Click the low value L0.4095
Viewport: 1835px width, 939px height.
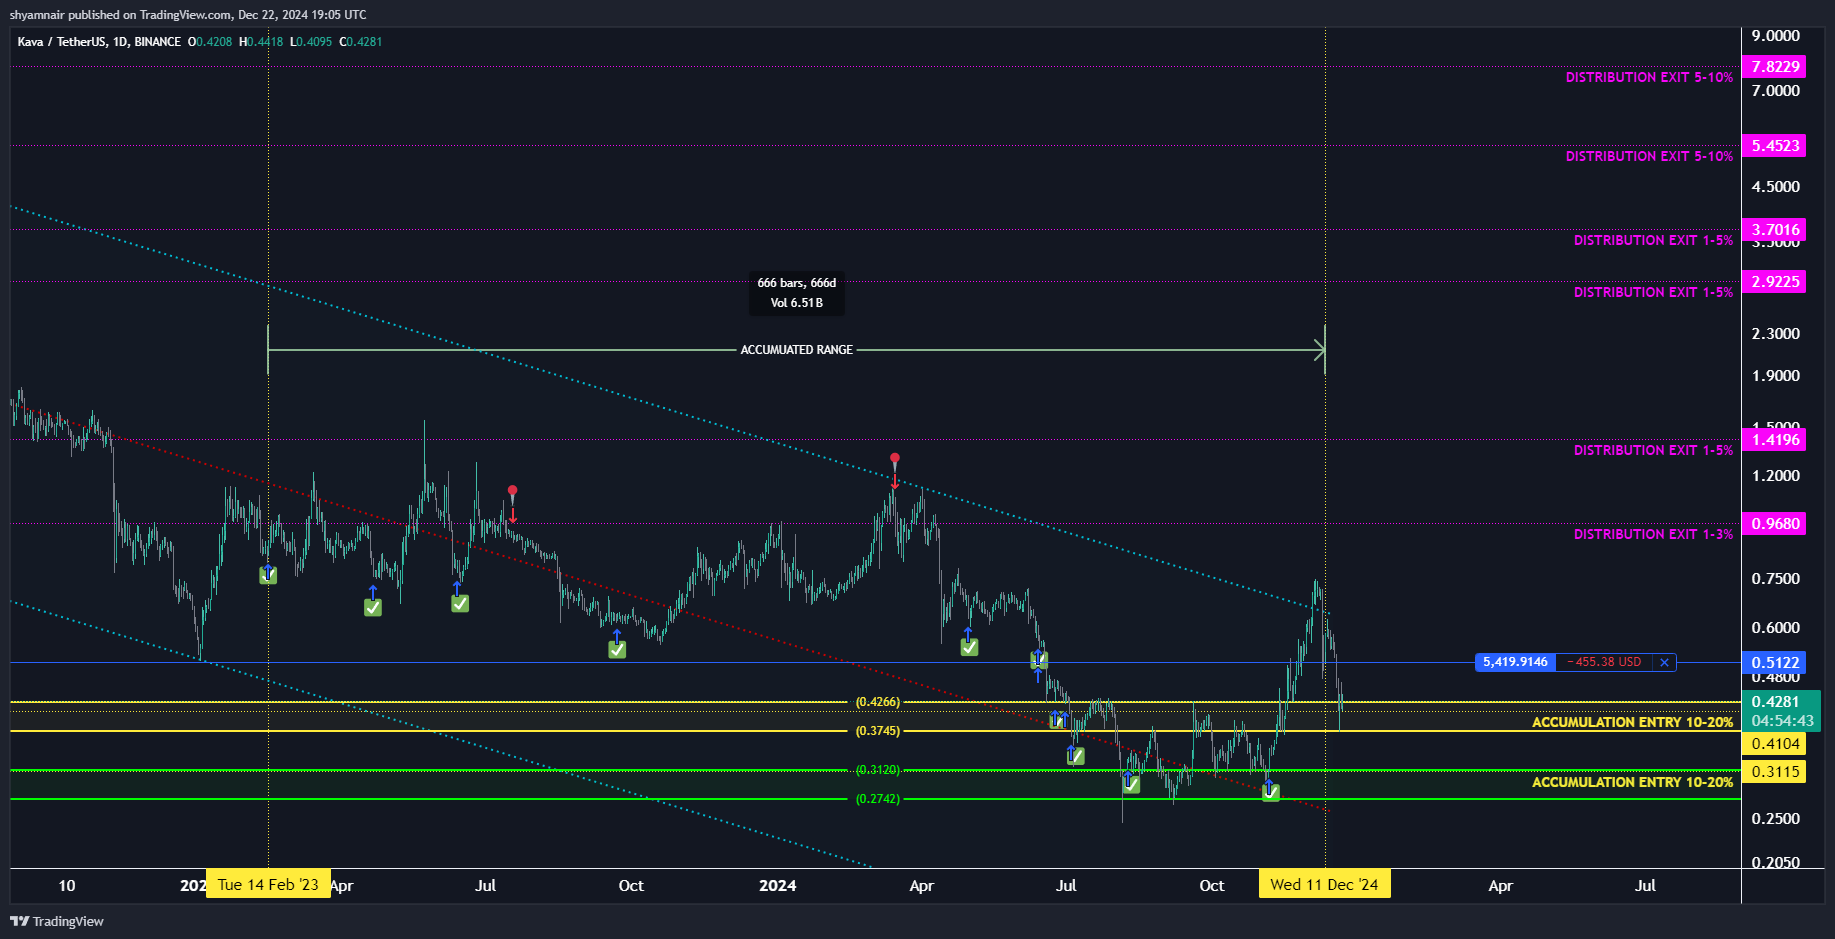[x=311, y=42]
